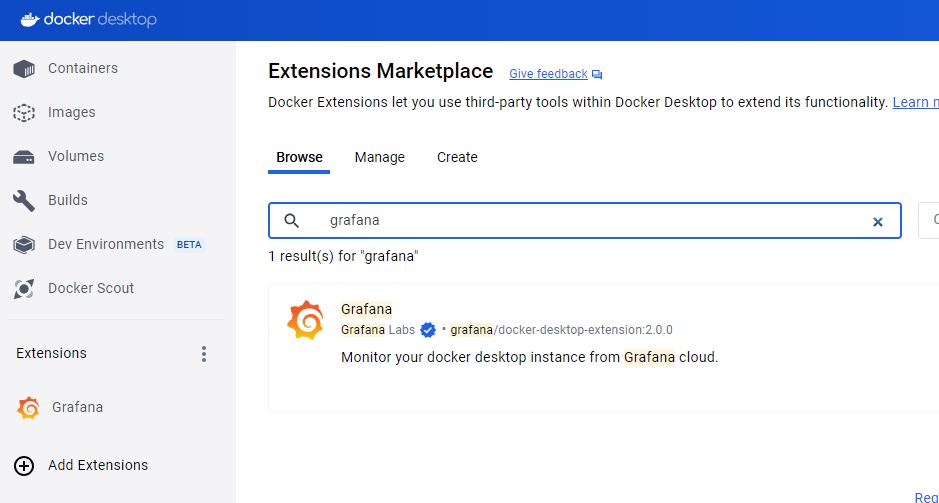Click the Extensions Marketplace heading
This screenshot has width=939, height=503.
(x=381, y=71)
